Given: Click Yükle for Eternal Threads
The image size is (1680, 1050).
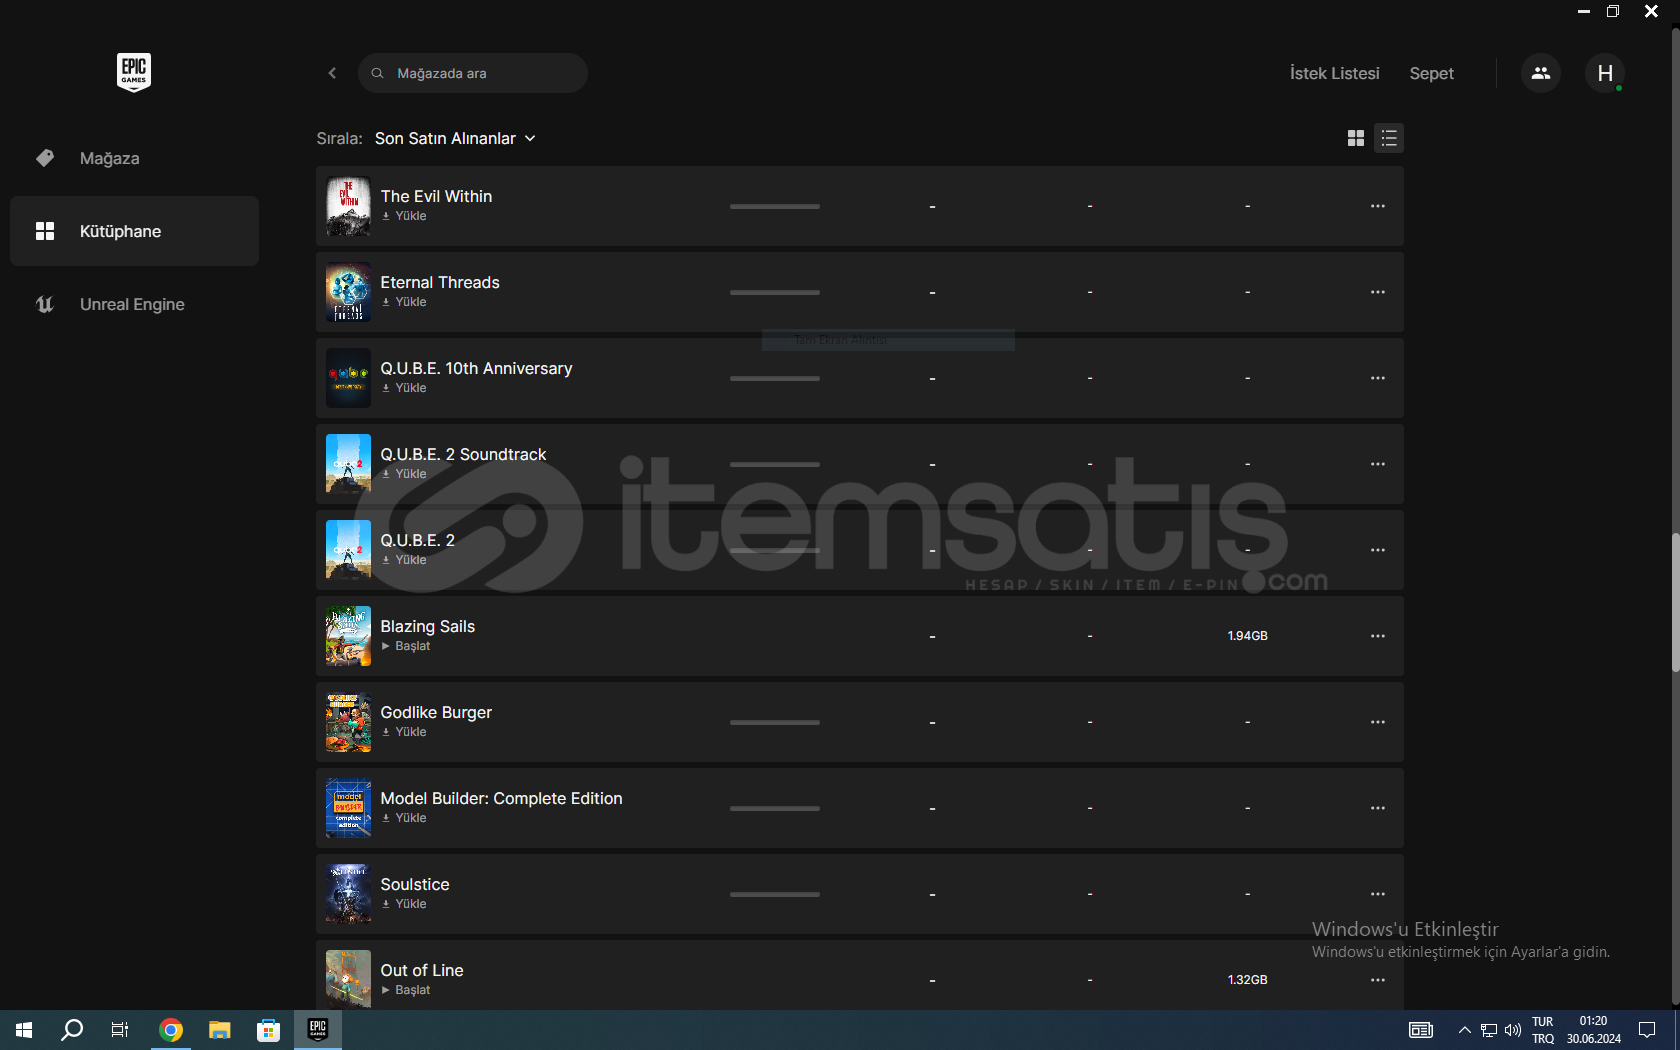Looking at the screenshot, I should [404, 302].
